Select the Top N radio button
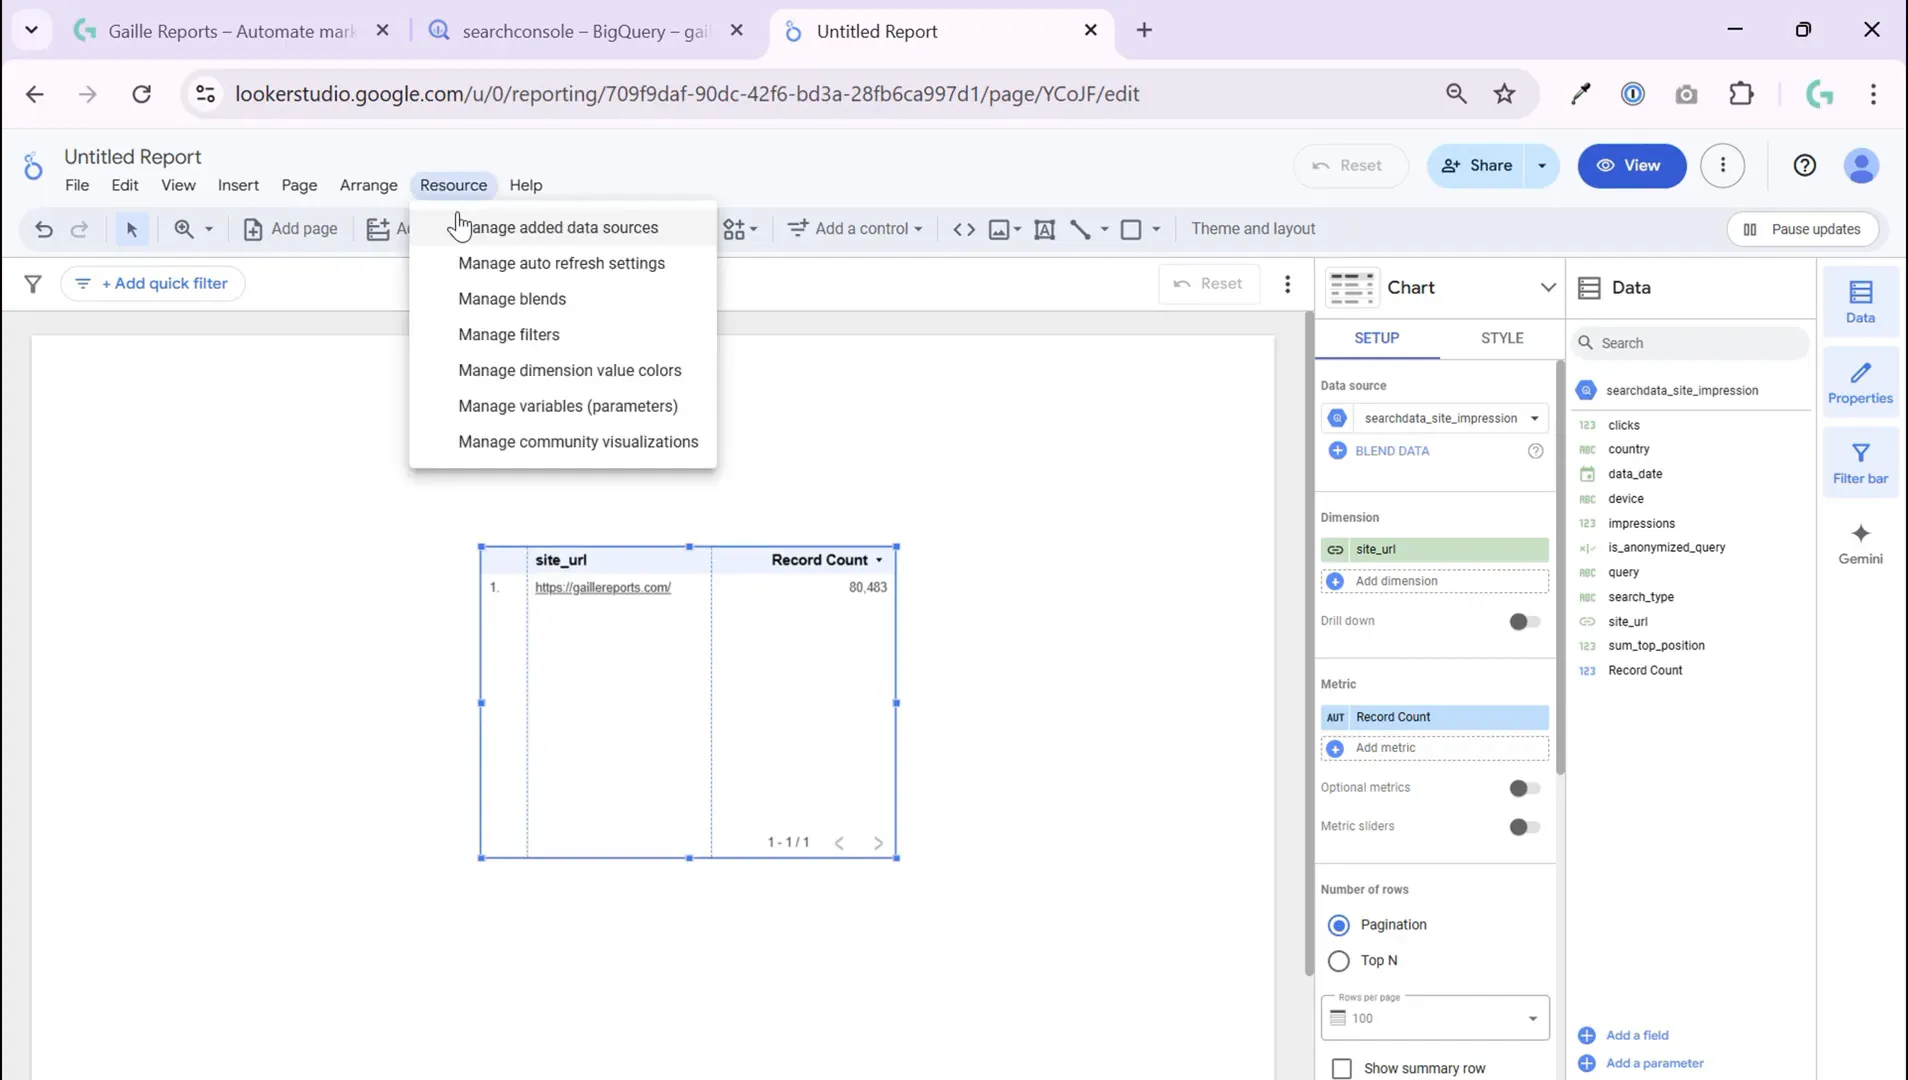This screenshot has width=1908, height=1080. (1338, 961)
